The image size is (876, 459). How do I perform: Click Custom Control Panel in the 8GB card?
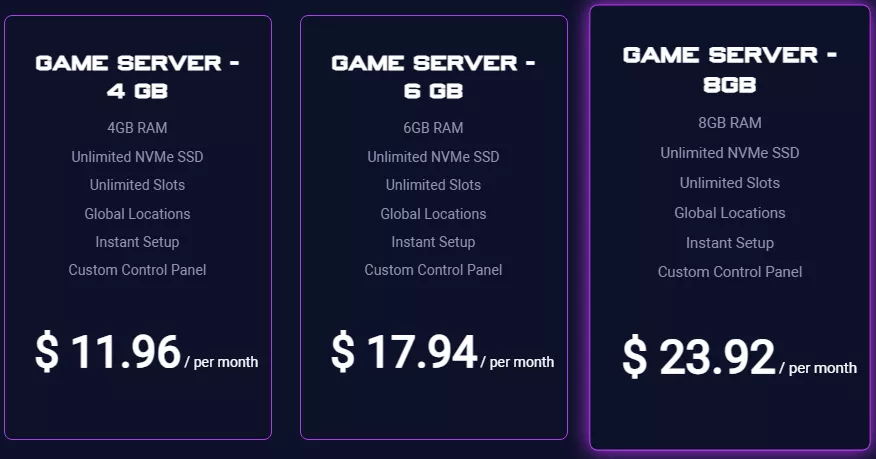[x=730, y=272]
